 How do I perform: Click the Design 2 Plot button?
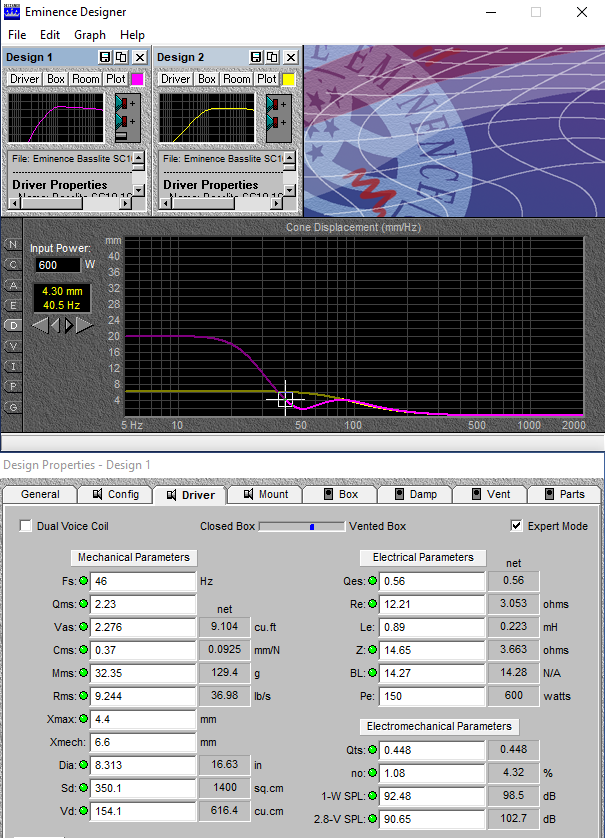(x=266, y=79)
